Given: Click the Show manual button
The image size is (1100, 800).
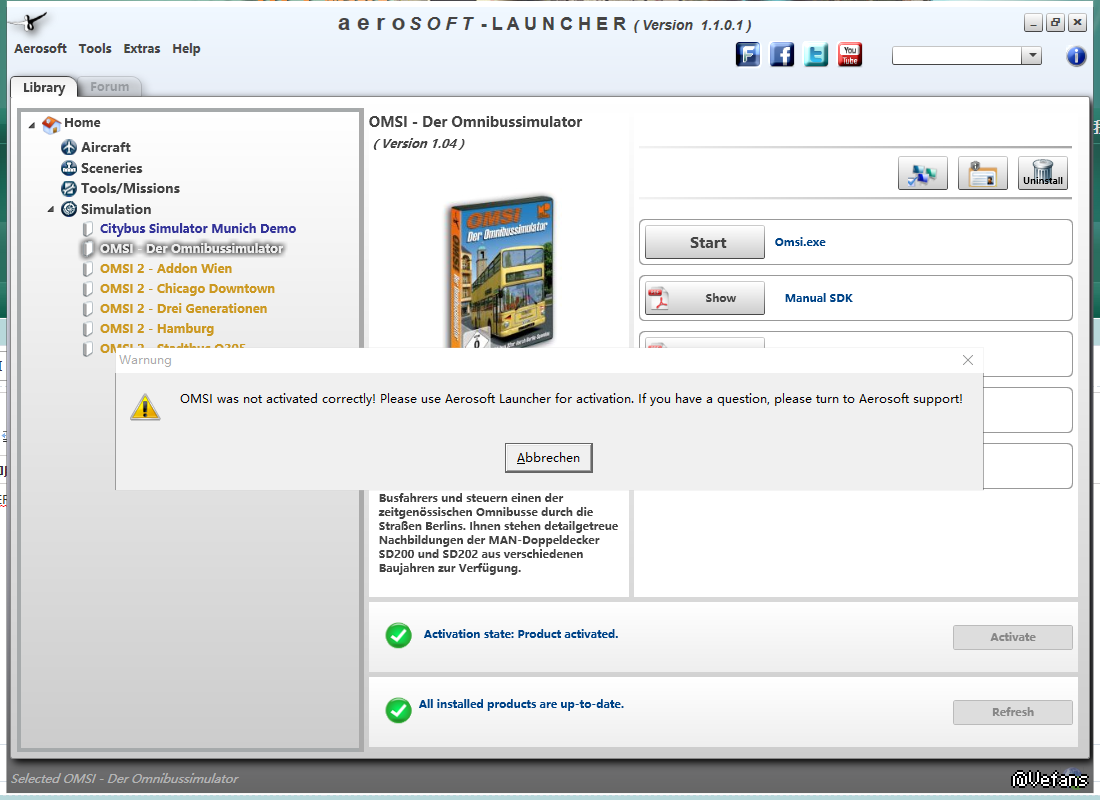Looking at the screenshot, I should 705,298.
